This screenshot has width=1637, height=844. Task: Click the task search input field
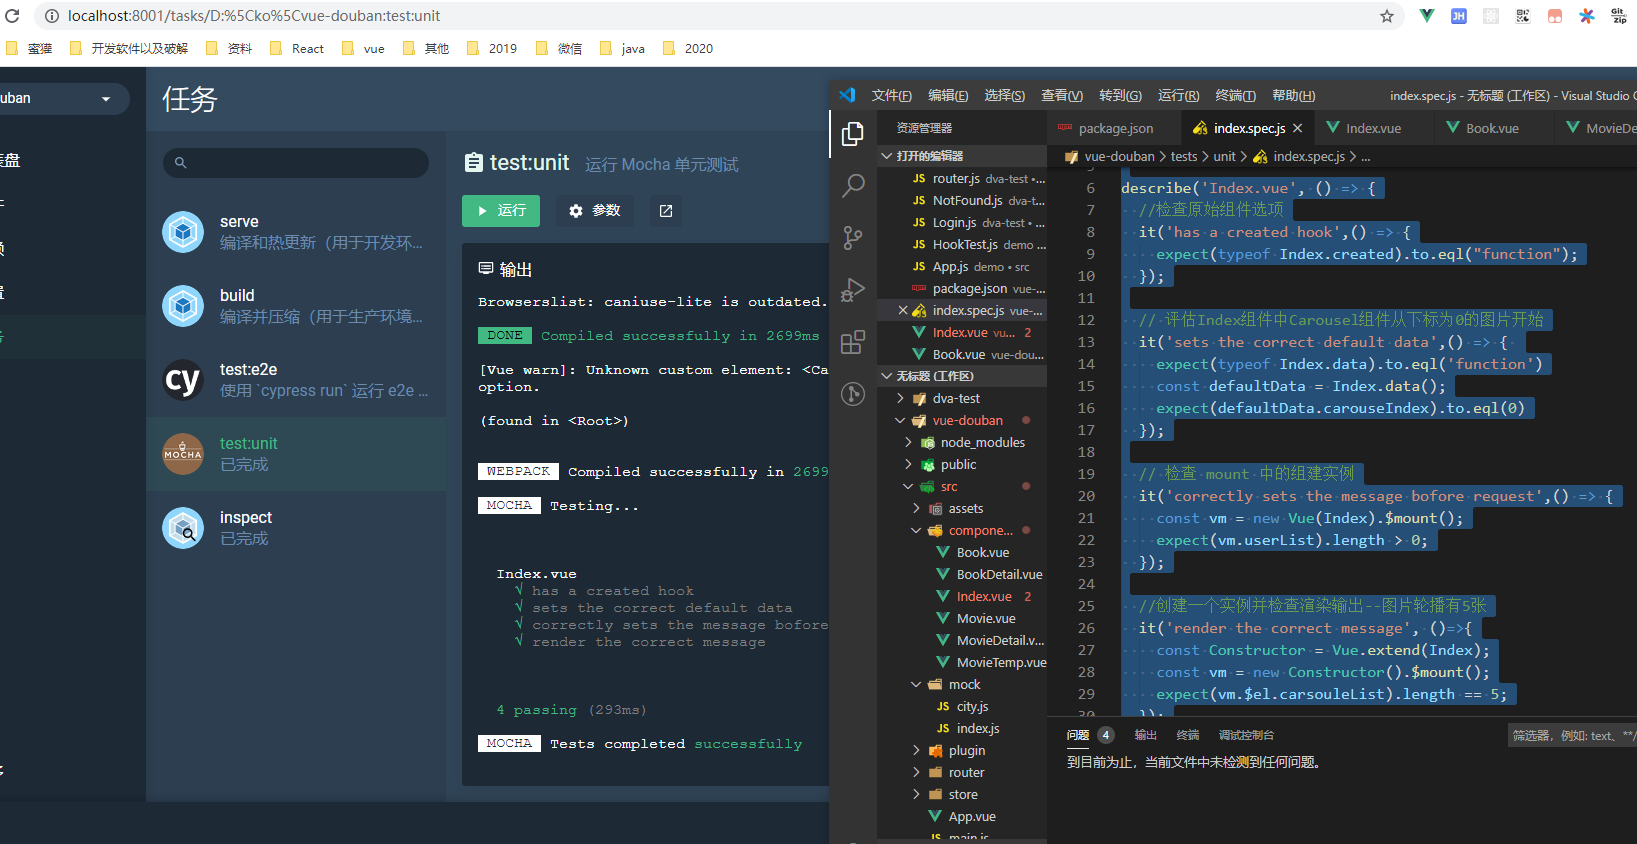pos(296,163)
